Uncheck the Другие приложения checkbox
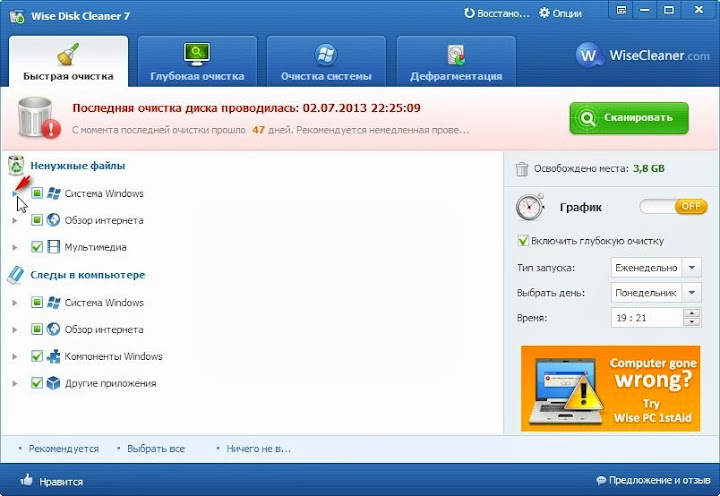The width and height of the screenshot is (720, 496). (x=37, y=383)
